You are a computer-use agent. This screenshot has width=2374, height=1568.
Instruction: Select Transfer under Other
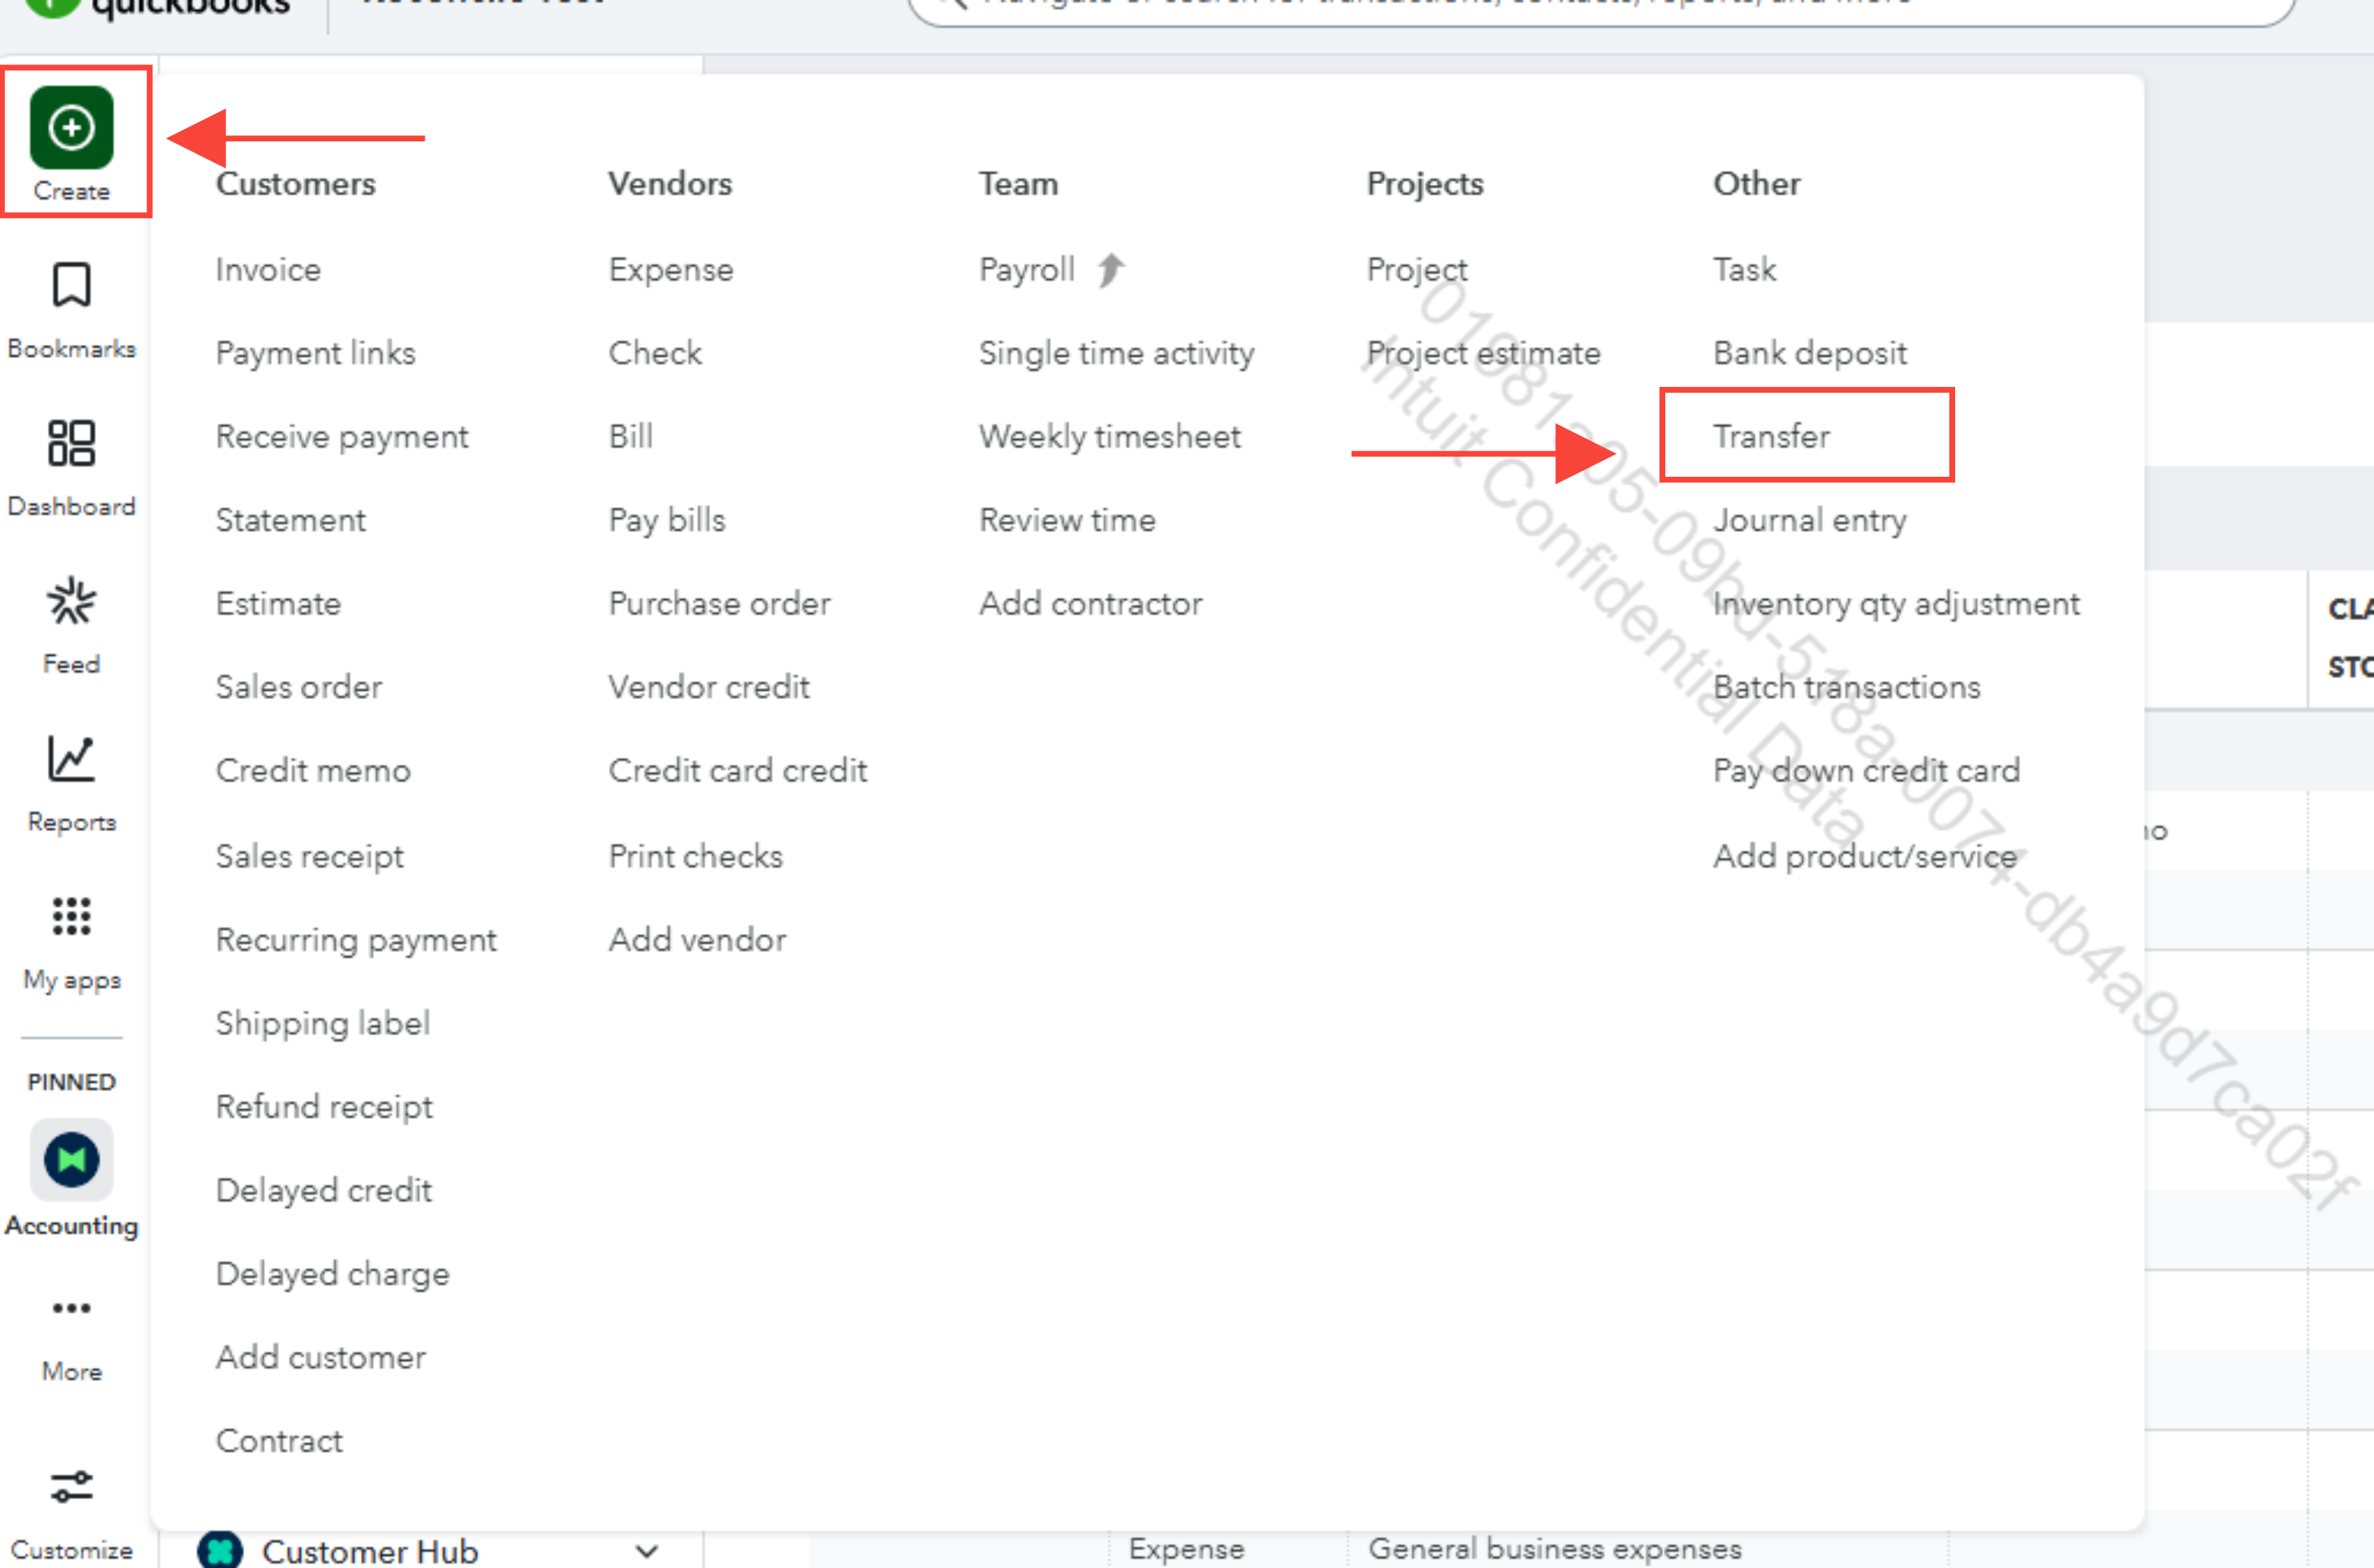pyautogui.click(x=1771, y=436)
